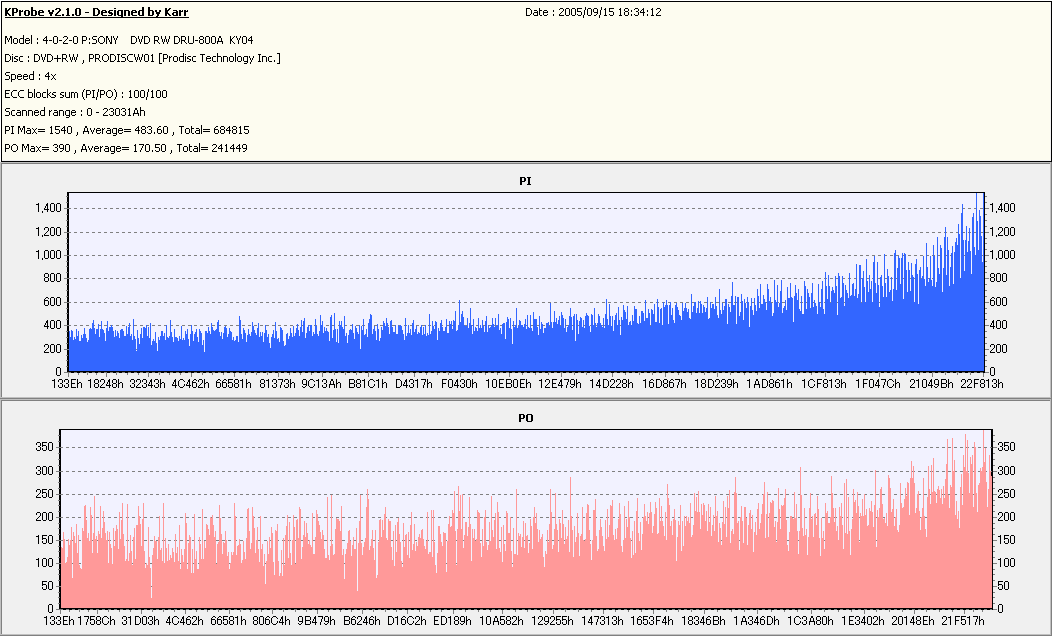Click 50 on PO chart right axis

click(1004, 586)
